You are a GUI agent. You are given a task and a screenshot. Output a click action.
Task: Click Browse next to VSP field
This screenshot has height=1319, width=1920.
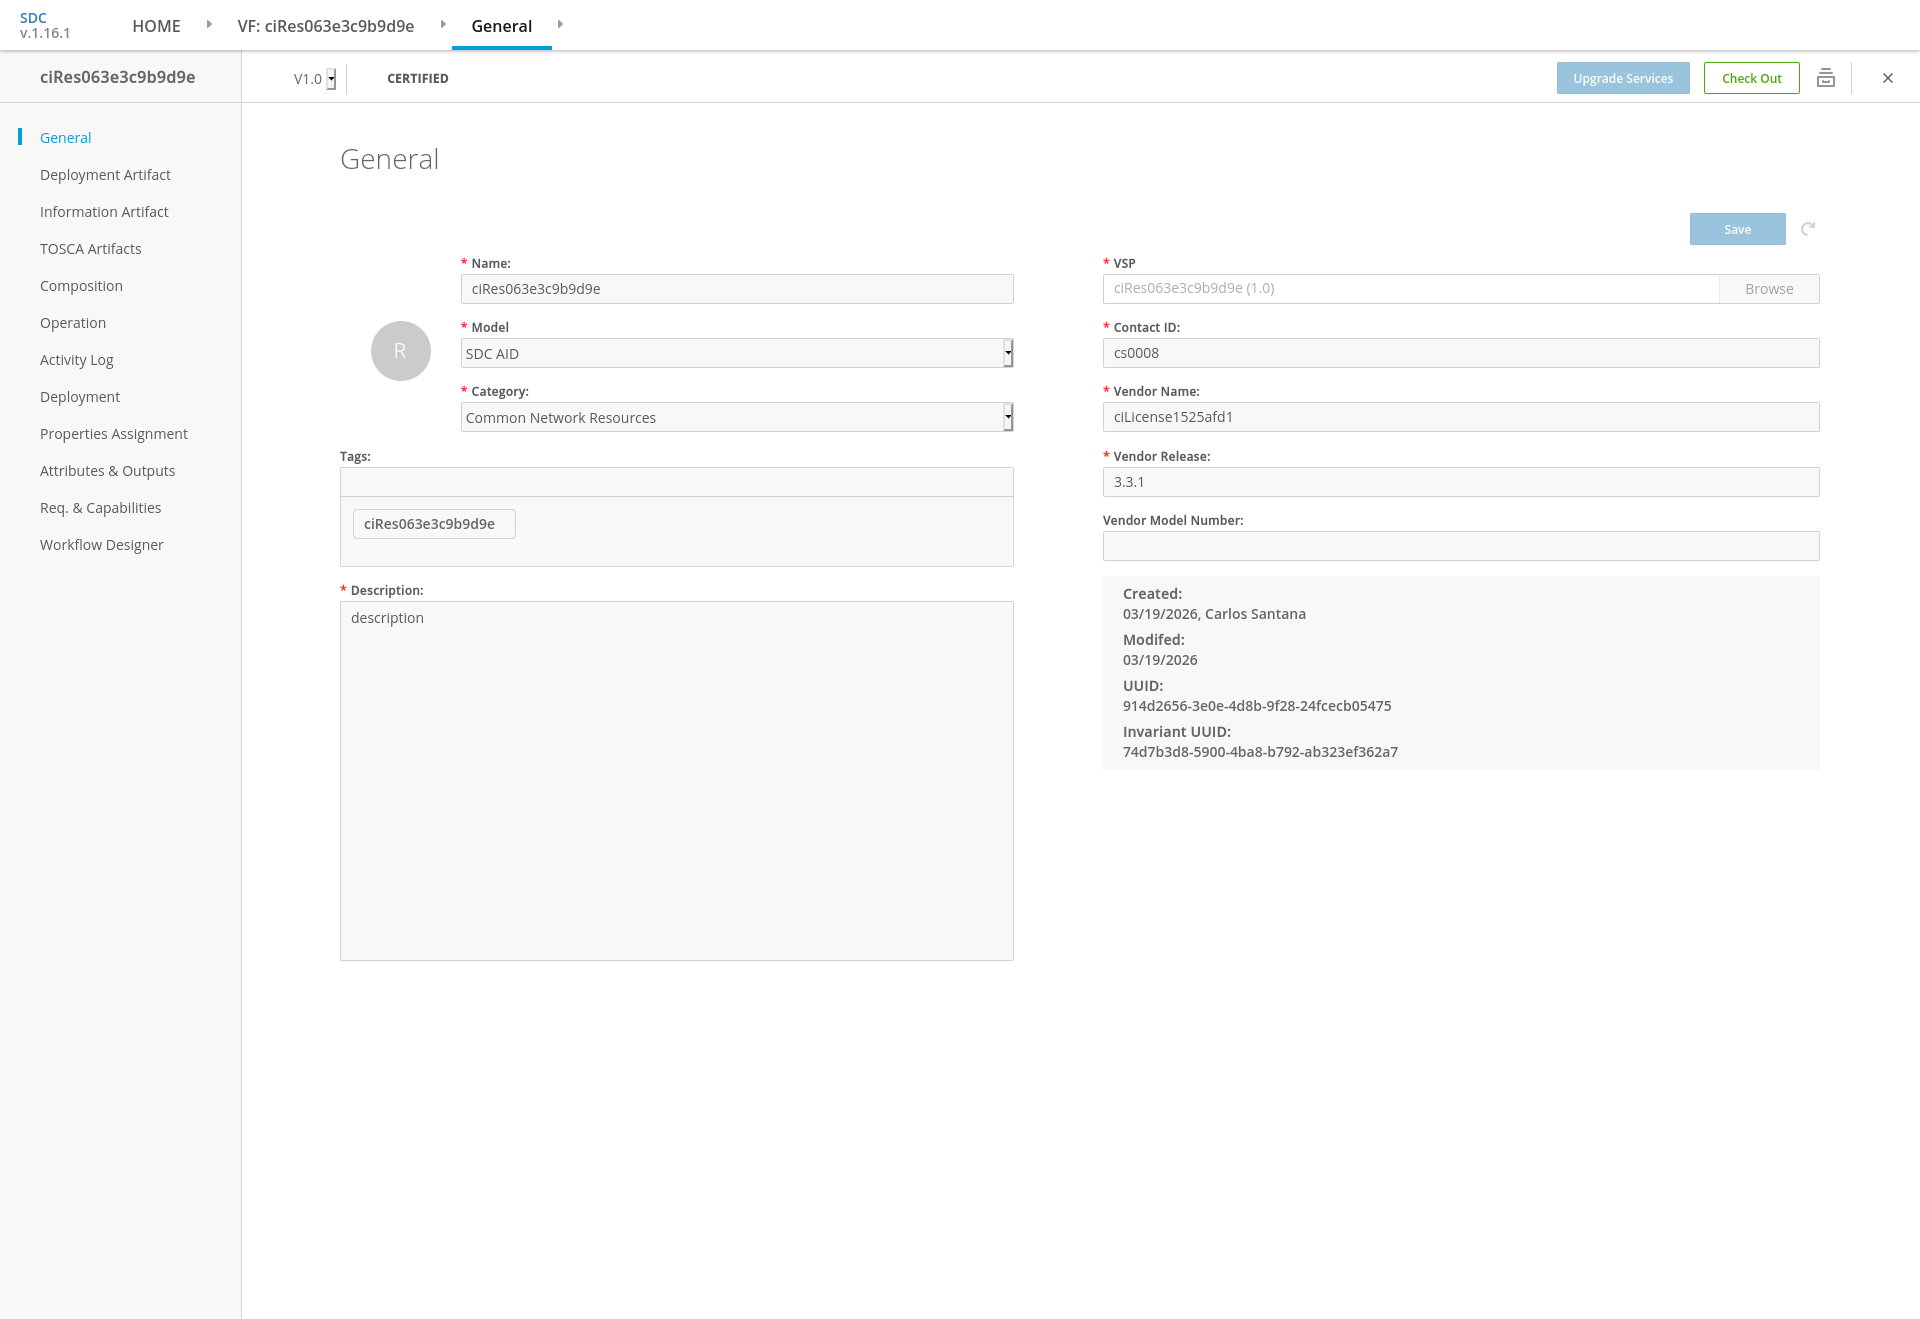[x=1768, y=289]
